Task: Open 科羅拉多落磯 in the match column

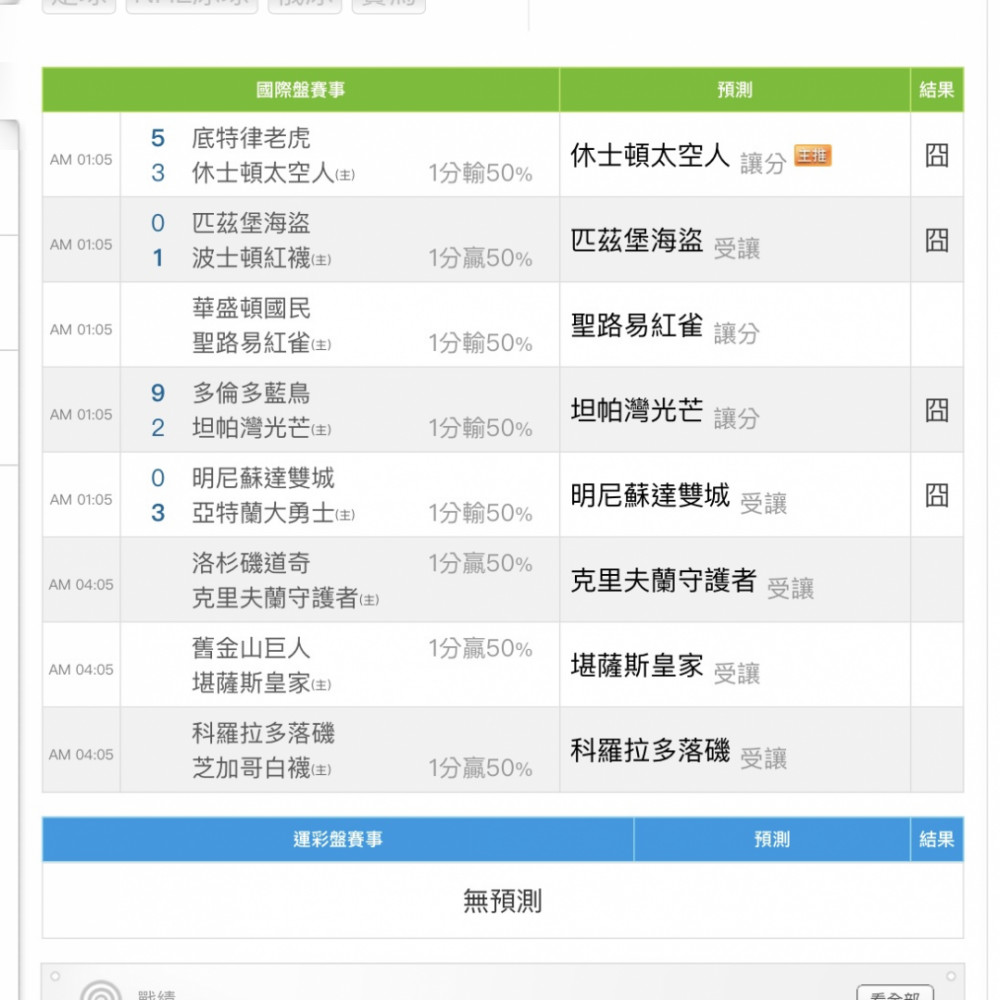Action: [x=263, y=733]
